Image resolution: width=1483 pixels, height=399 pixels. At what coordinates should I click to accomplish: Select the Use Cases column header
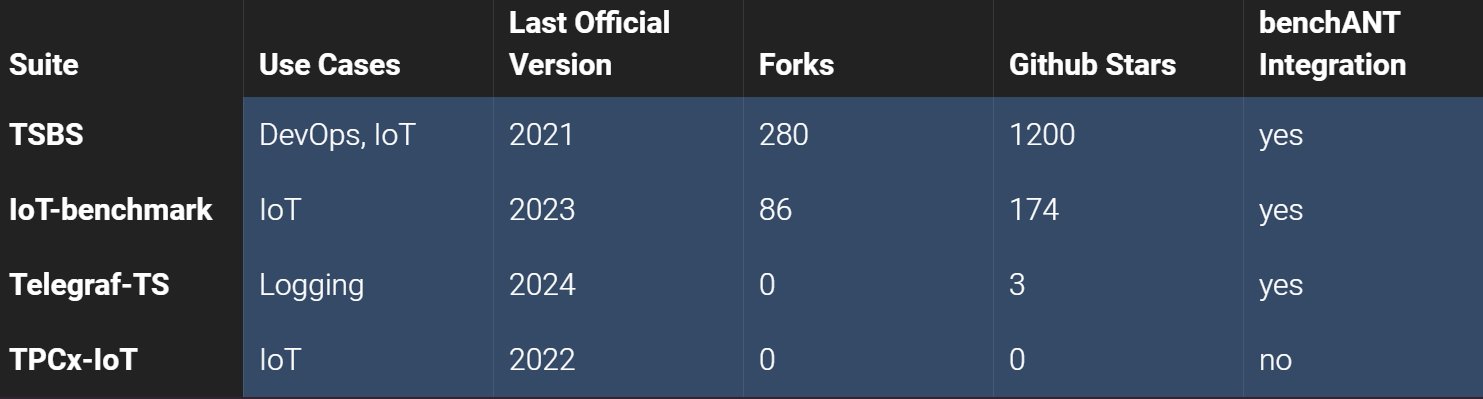click(x=329, y=65)
